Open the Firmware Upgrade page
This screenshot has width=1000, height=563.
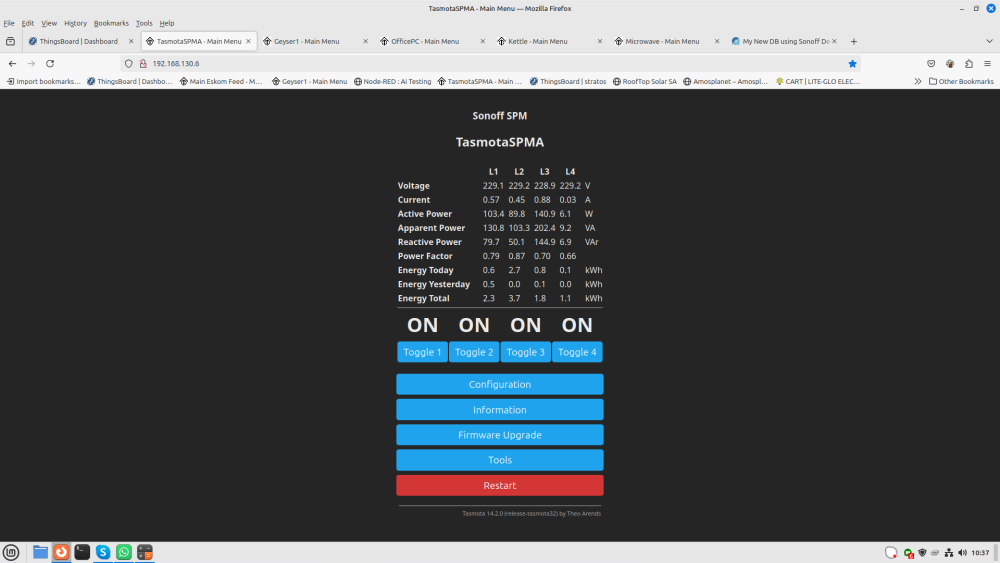pos(499,435)
